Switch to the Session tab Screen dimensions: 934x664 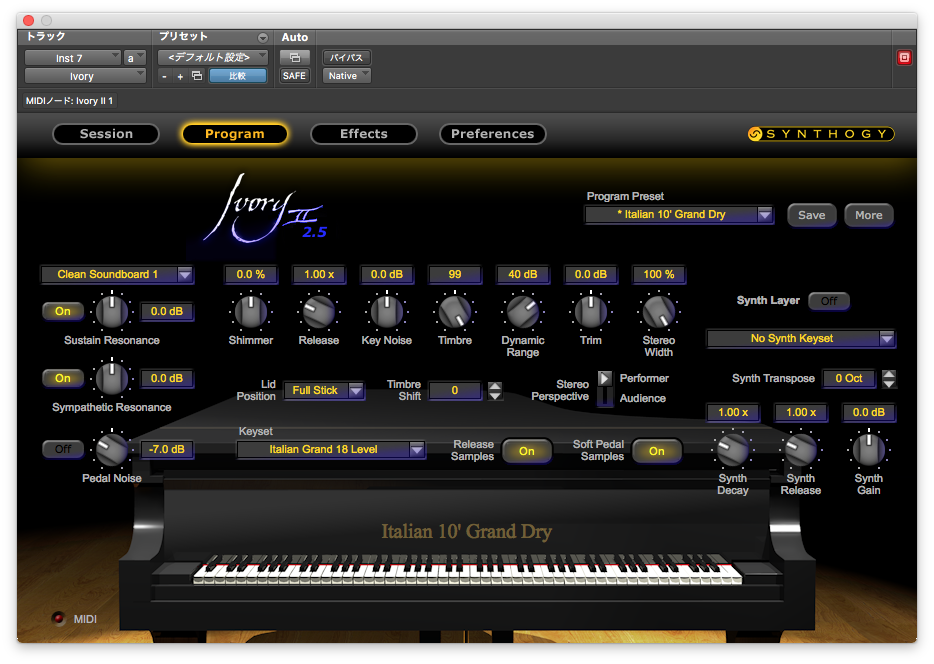click(x=106, y=134)
